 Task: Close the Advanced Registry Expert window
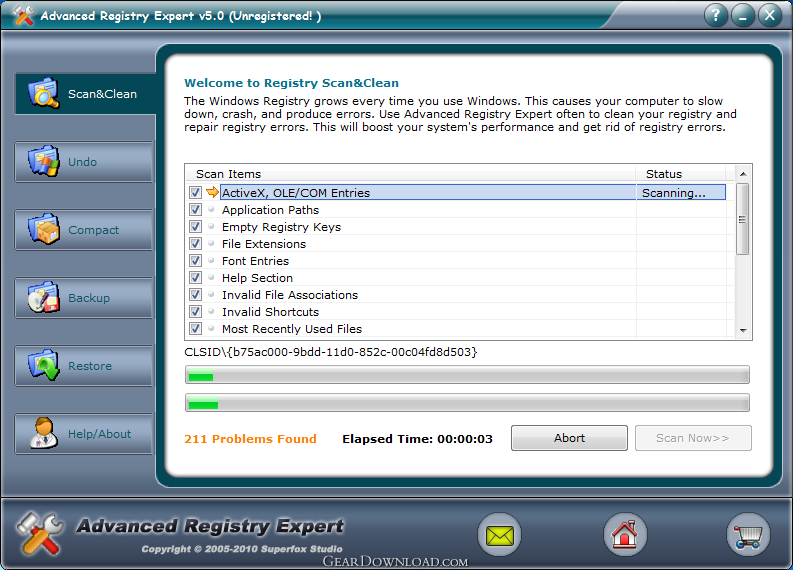click(770, 15)
